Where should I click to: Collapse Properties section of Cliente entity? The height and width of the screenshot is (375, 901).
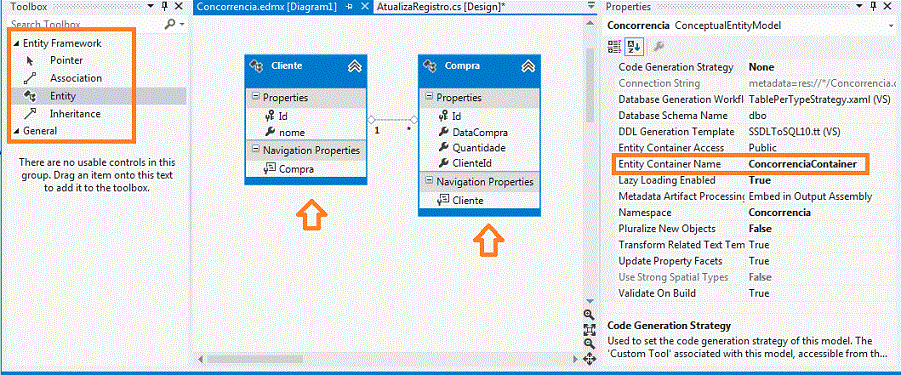point(255,97)
